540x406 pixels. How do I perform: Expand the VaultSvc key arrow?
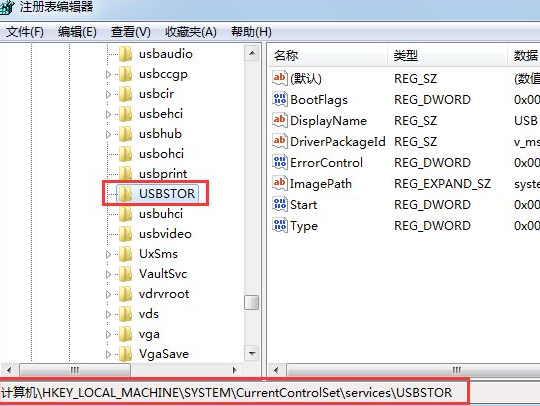108,274
